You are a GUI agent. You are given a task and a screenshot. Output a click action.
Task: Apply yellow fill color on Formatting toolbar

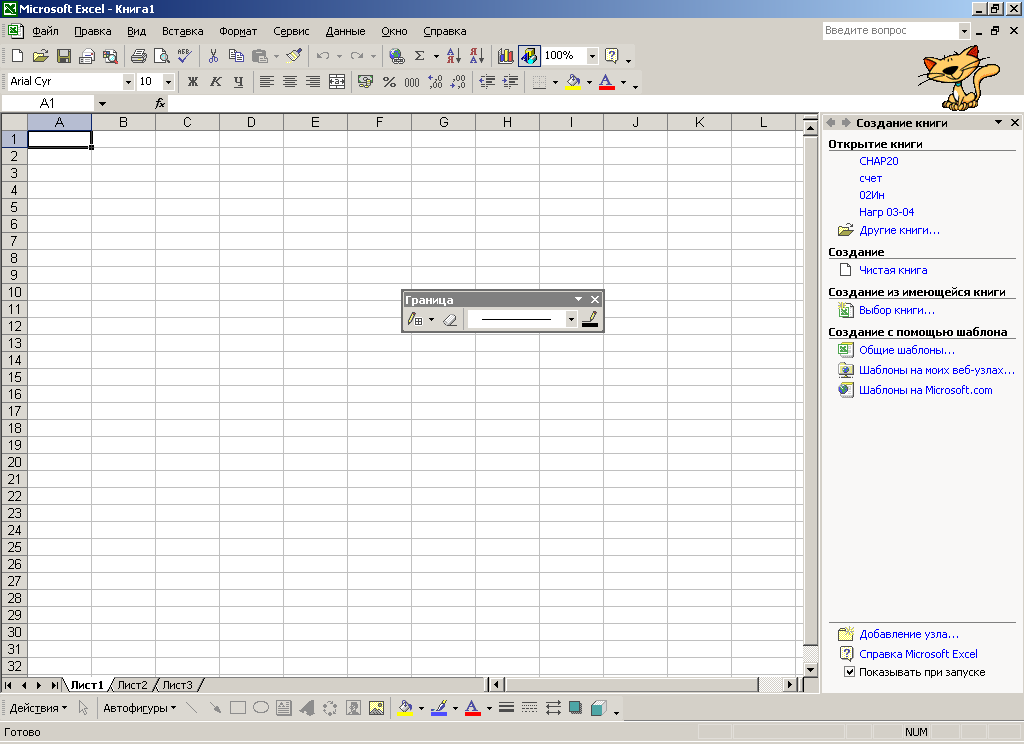(x=573, y=82)
